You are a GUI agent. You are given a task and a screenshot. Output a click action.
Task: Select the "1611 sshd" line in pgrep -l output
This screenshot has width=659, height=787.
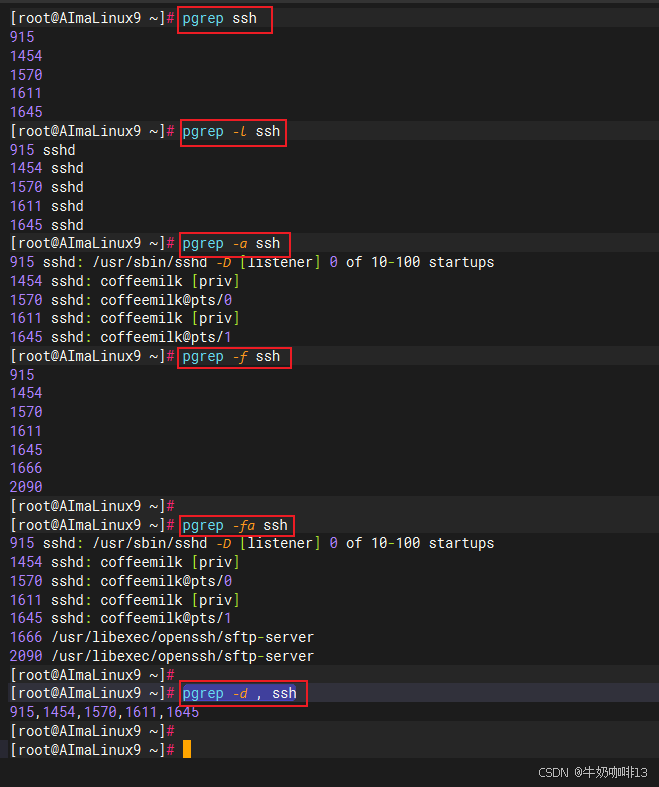tap(47, 206)
